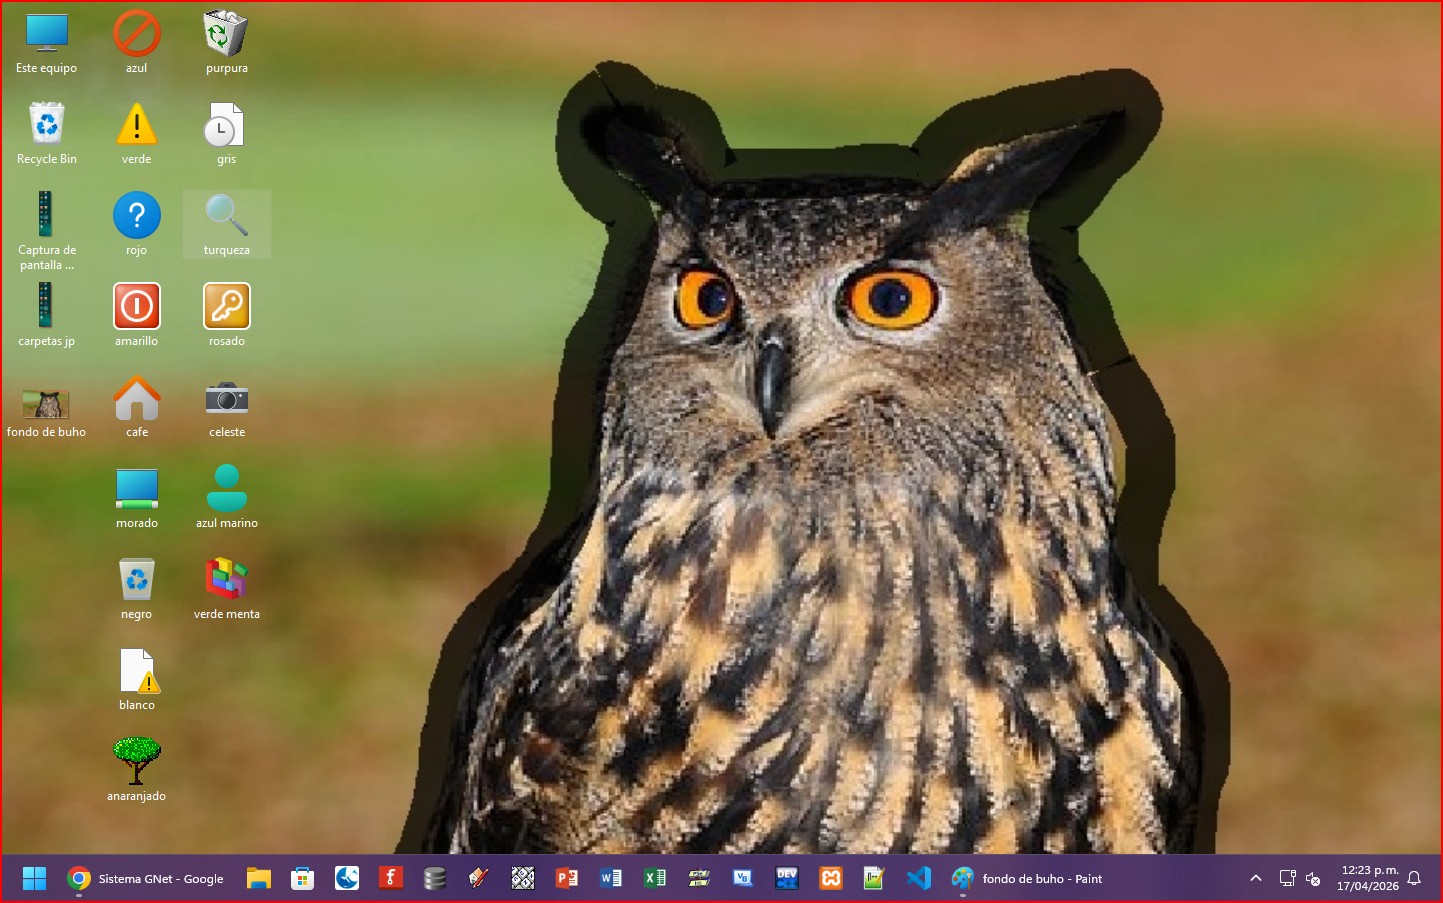Open PowerPoint from the taskbar
This screenshot has width=1443, height=903.
567,878
